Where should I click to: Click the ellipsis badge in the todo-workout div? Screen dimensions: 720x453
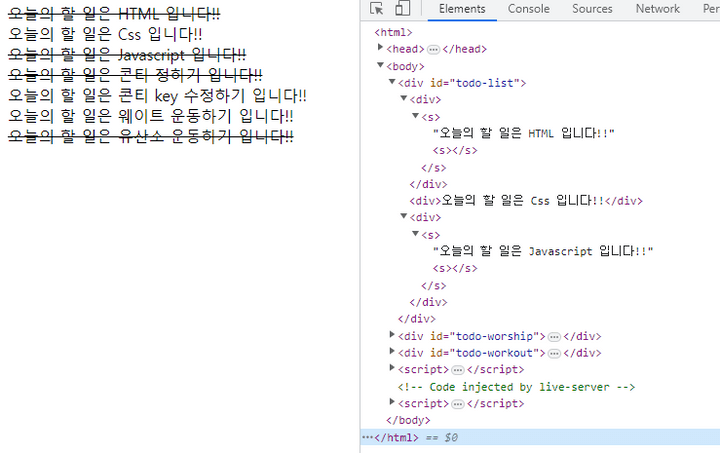coord(553,353)
